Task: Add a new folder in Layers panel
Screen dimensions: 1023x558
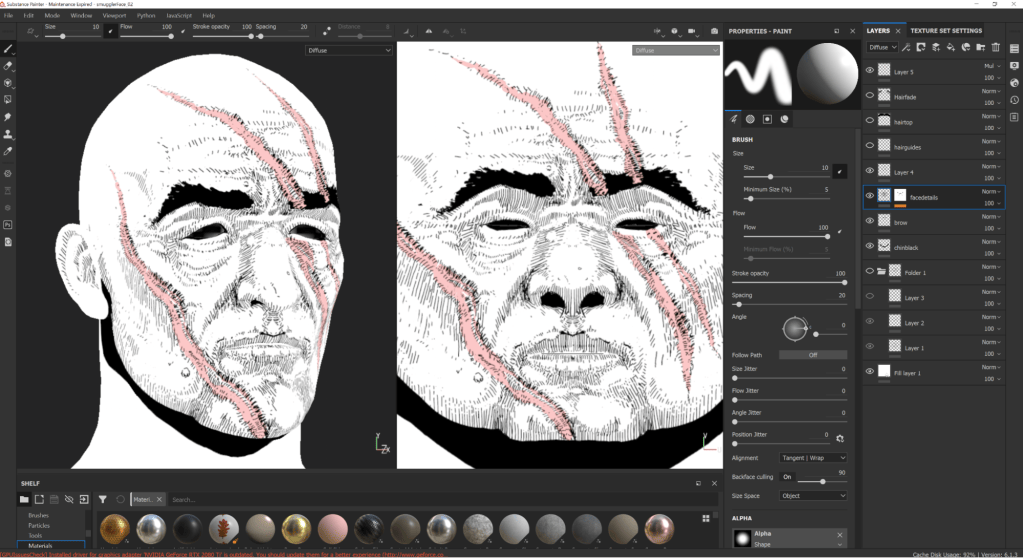Action: click(981, 47)
